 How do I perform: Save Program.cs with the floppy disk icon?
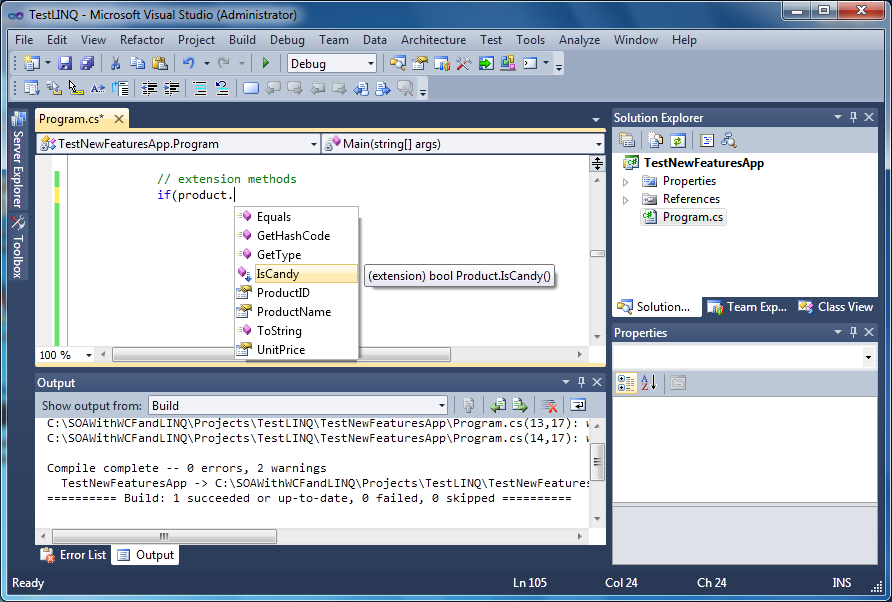(65, 63)
